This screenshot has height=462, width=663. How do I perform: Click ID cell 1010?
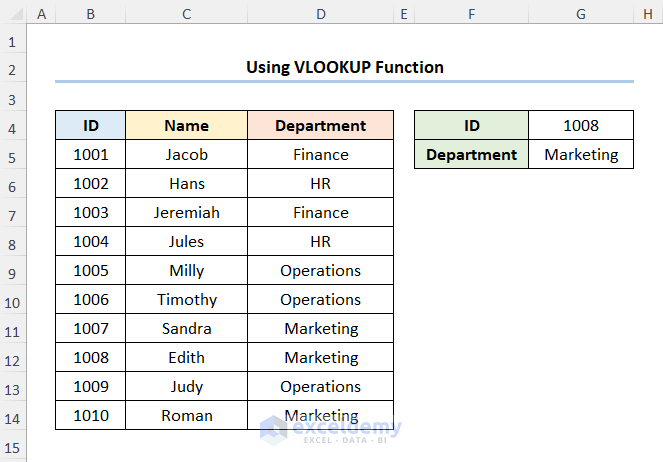coord(91,416)
